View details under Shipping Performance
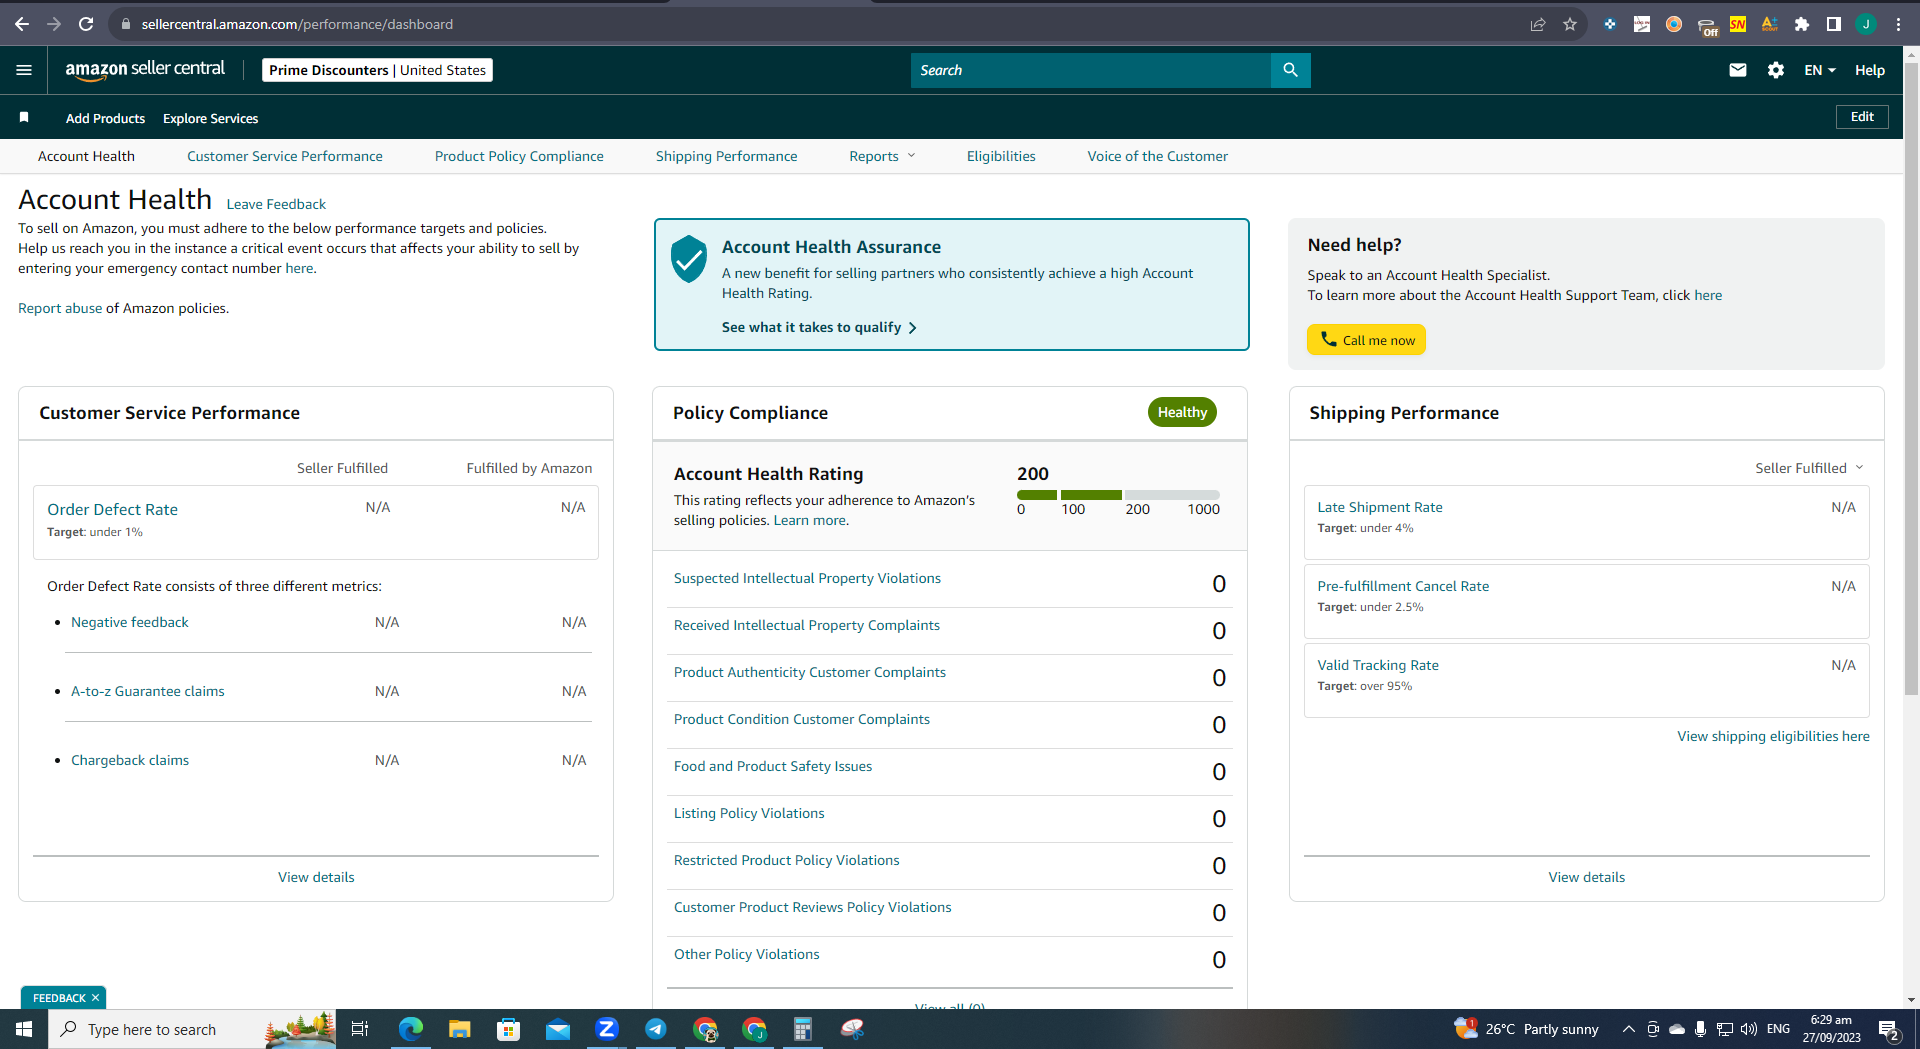The image size is (1920, 1049). coord(1587,877)
